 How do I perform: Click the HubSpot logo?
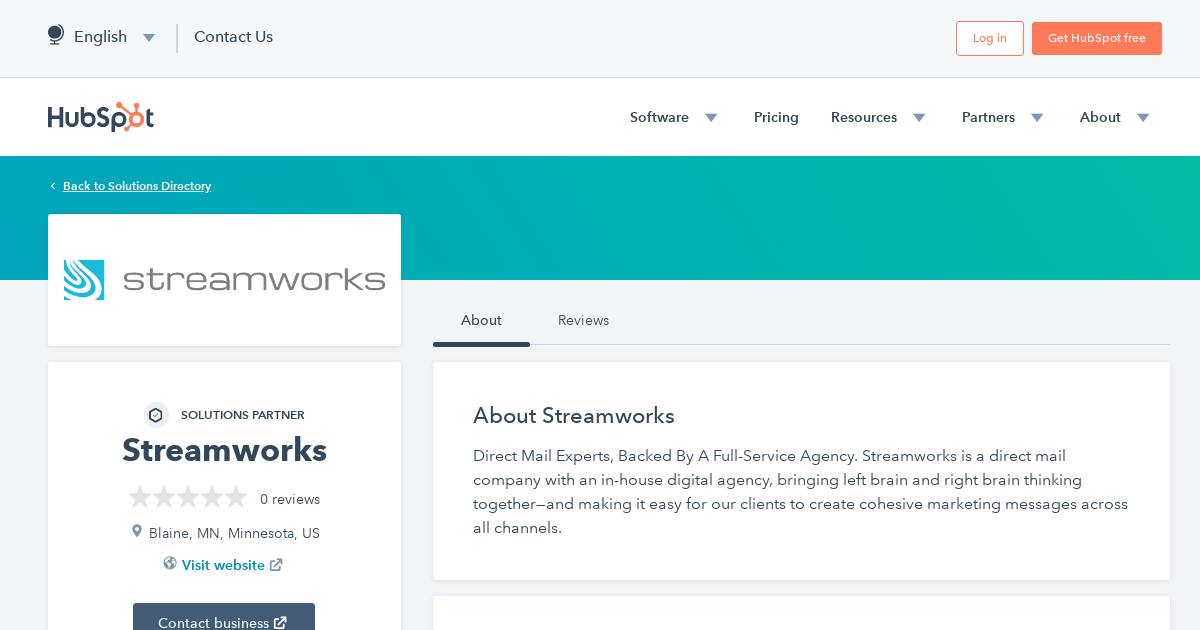click(101, 117)
